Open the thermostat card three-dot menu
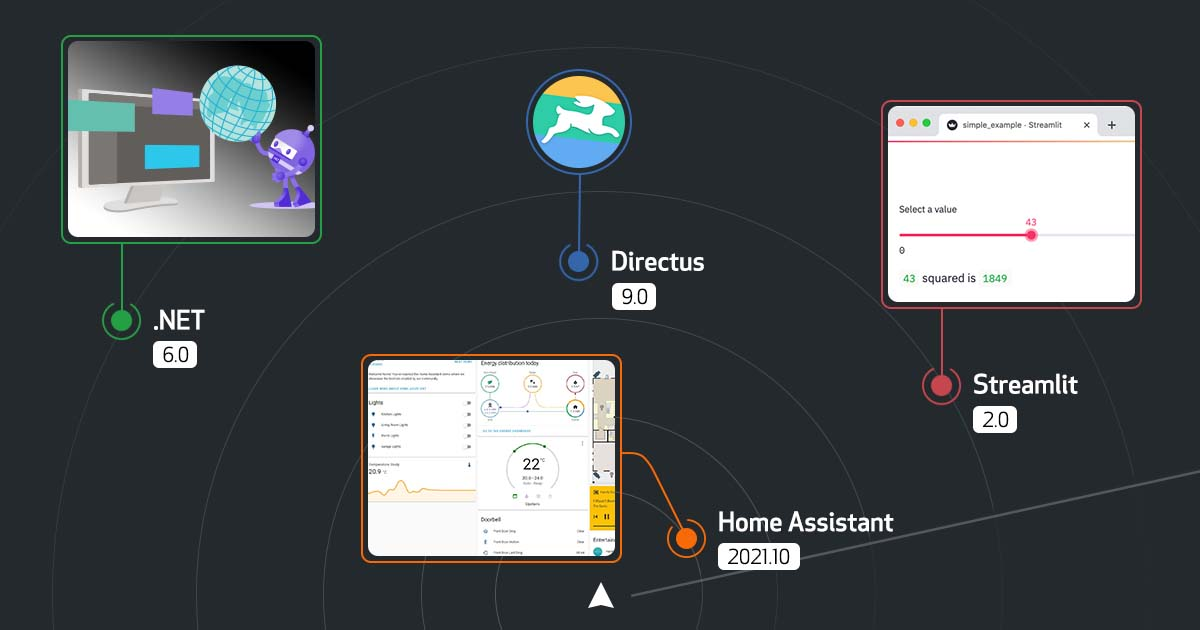This screenshot has width=1200, height=630. coord(583,443)
